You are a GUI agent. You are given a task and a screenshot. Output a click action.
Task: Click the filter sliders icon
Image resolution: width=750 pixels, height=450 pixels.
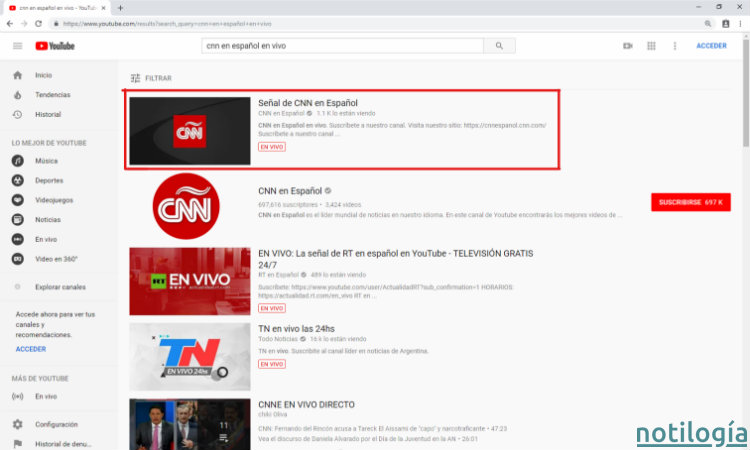coord(136,78)
